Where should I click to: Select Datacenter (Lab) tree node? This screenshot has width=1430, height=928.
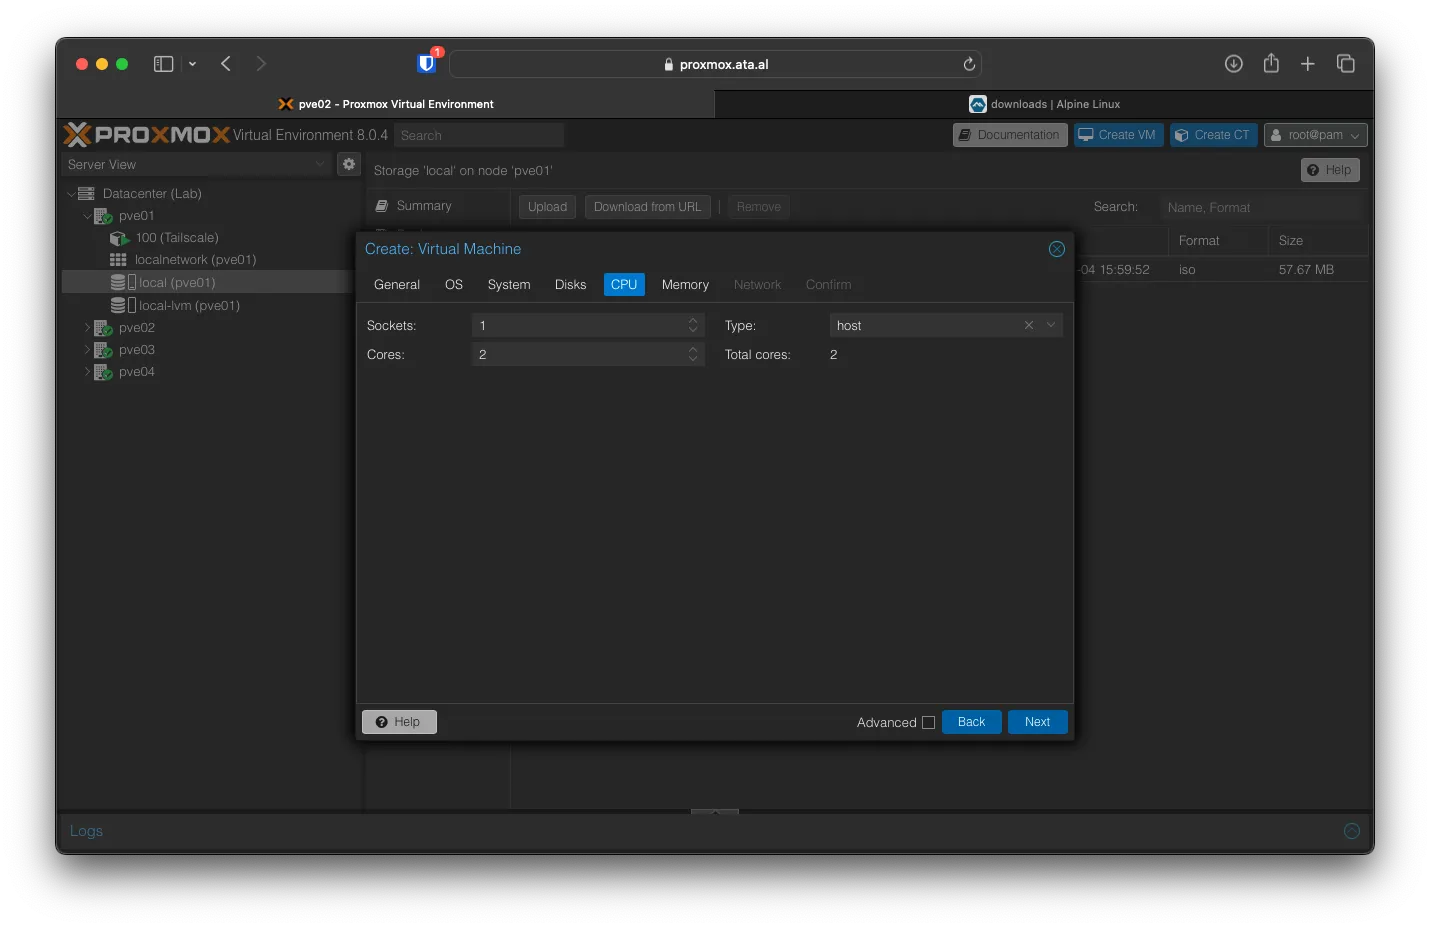[152, 194]
